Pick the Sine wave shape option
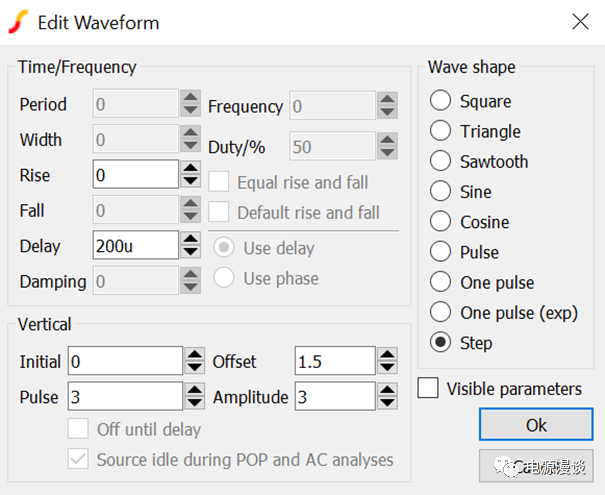Screen dimensions: 605x495 [x=441, y=191]
